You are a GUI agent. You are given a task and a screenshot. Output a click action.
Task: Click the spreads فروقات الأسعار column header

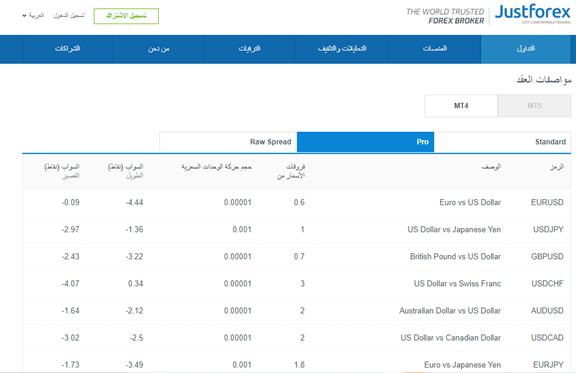point(291,172)
